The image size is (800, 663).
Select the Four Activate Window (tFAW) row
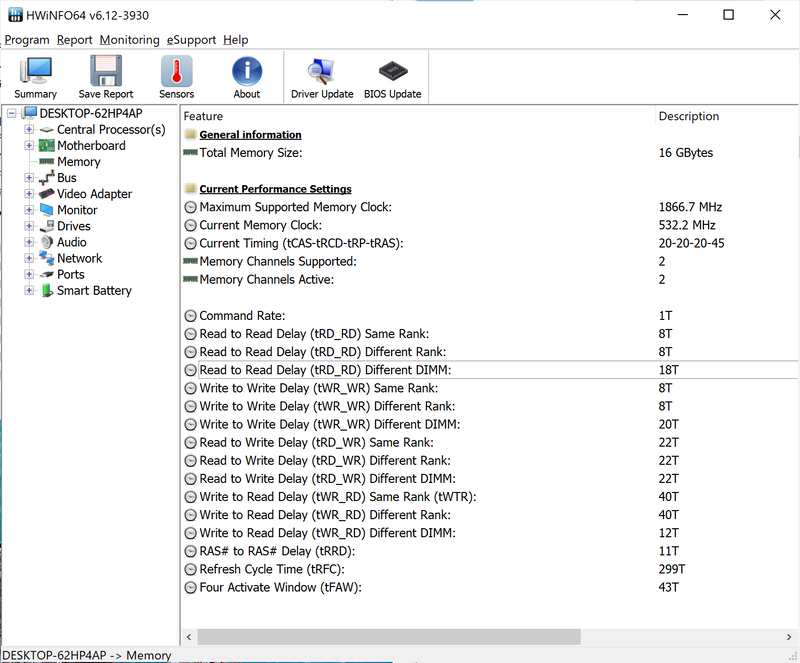coord(490,587)
